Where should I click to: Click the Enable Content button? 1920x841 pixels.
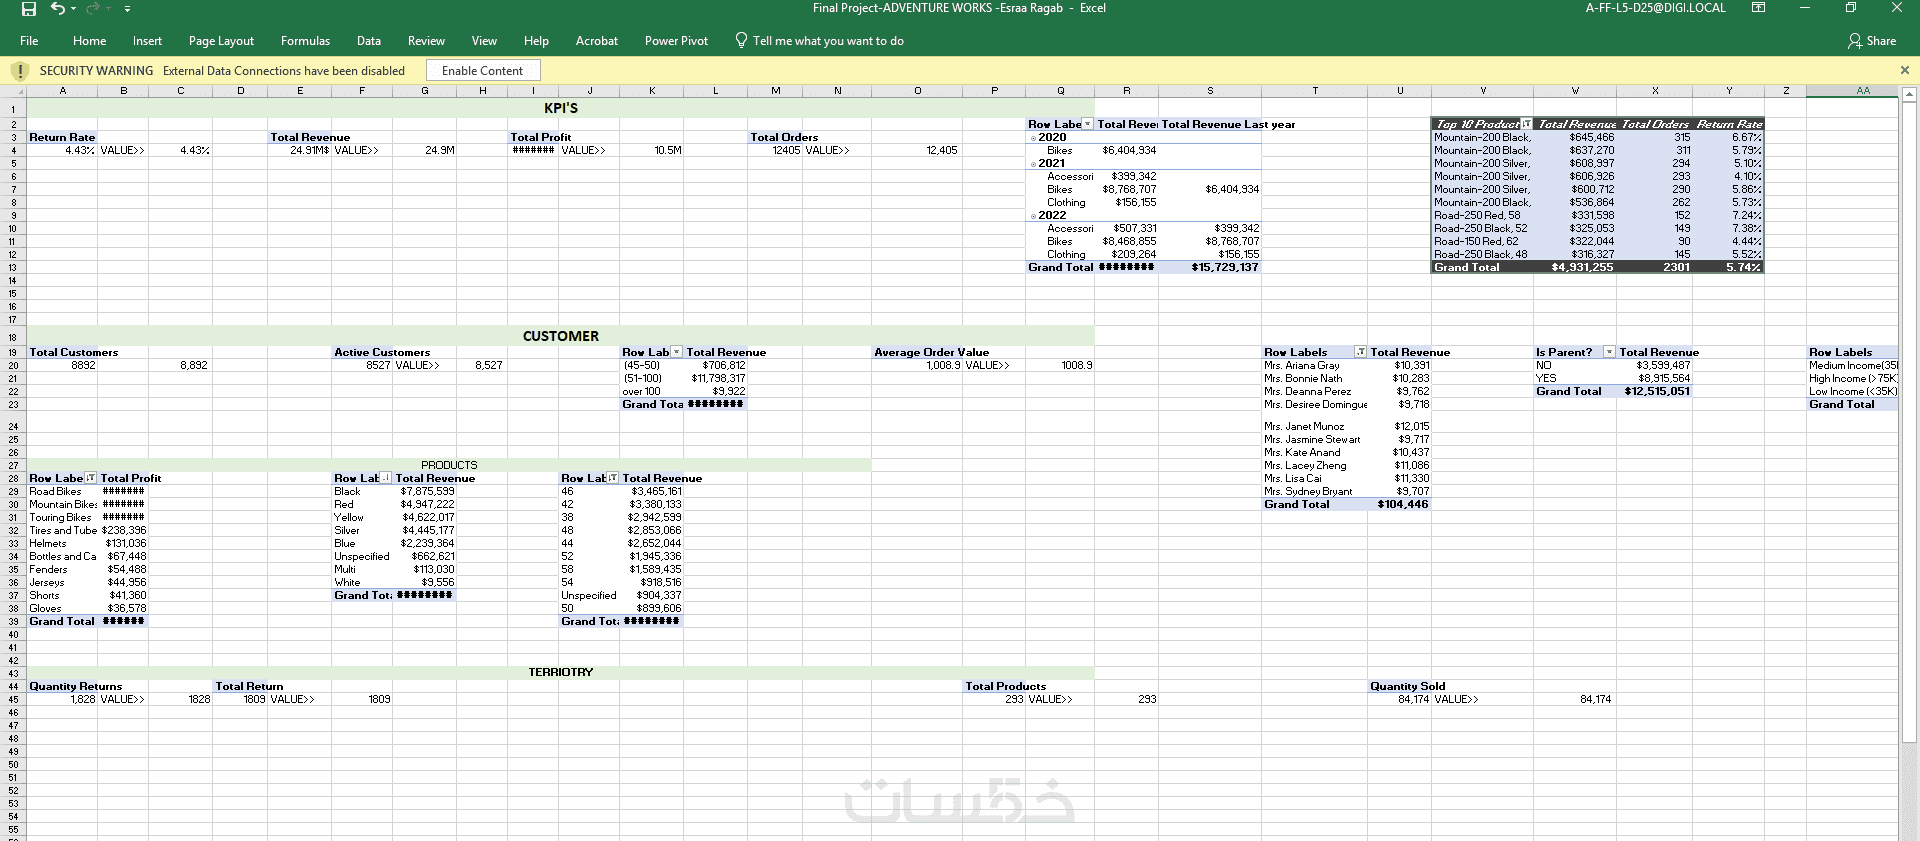tap(483, 70)
